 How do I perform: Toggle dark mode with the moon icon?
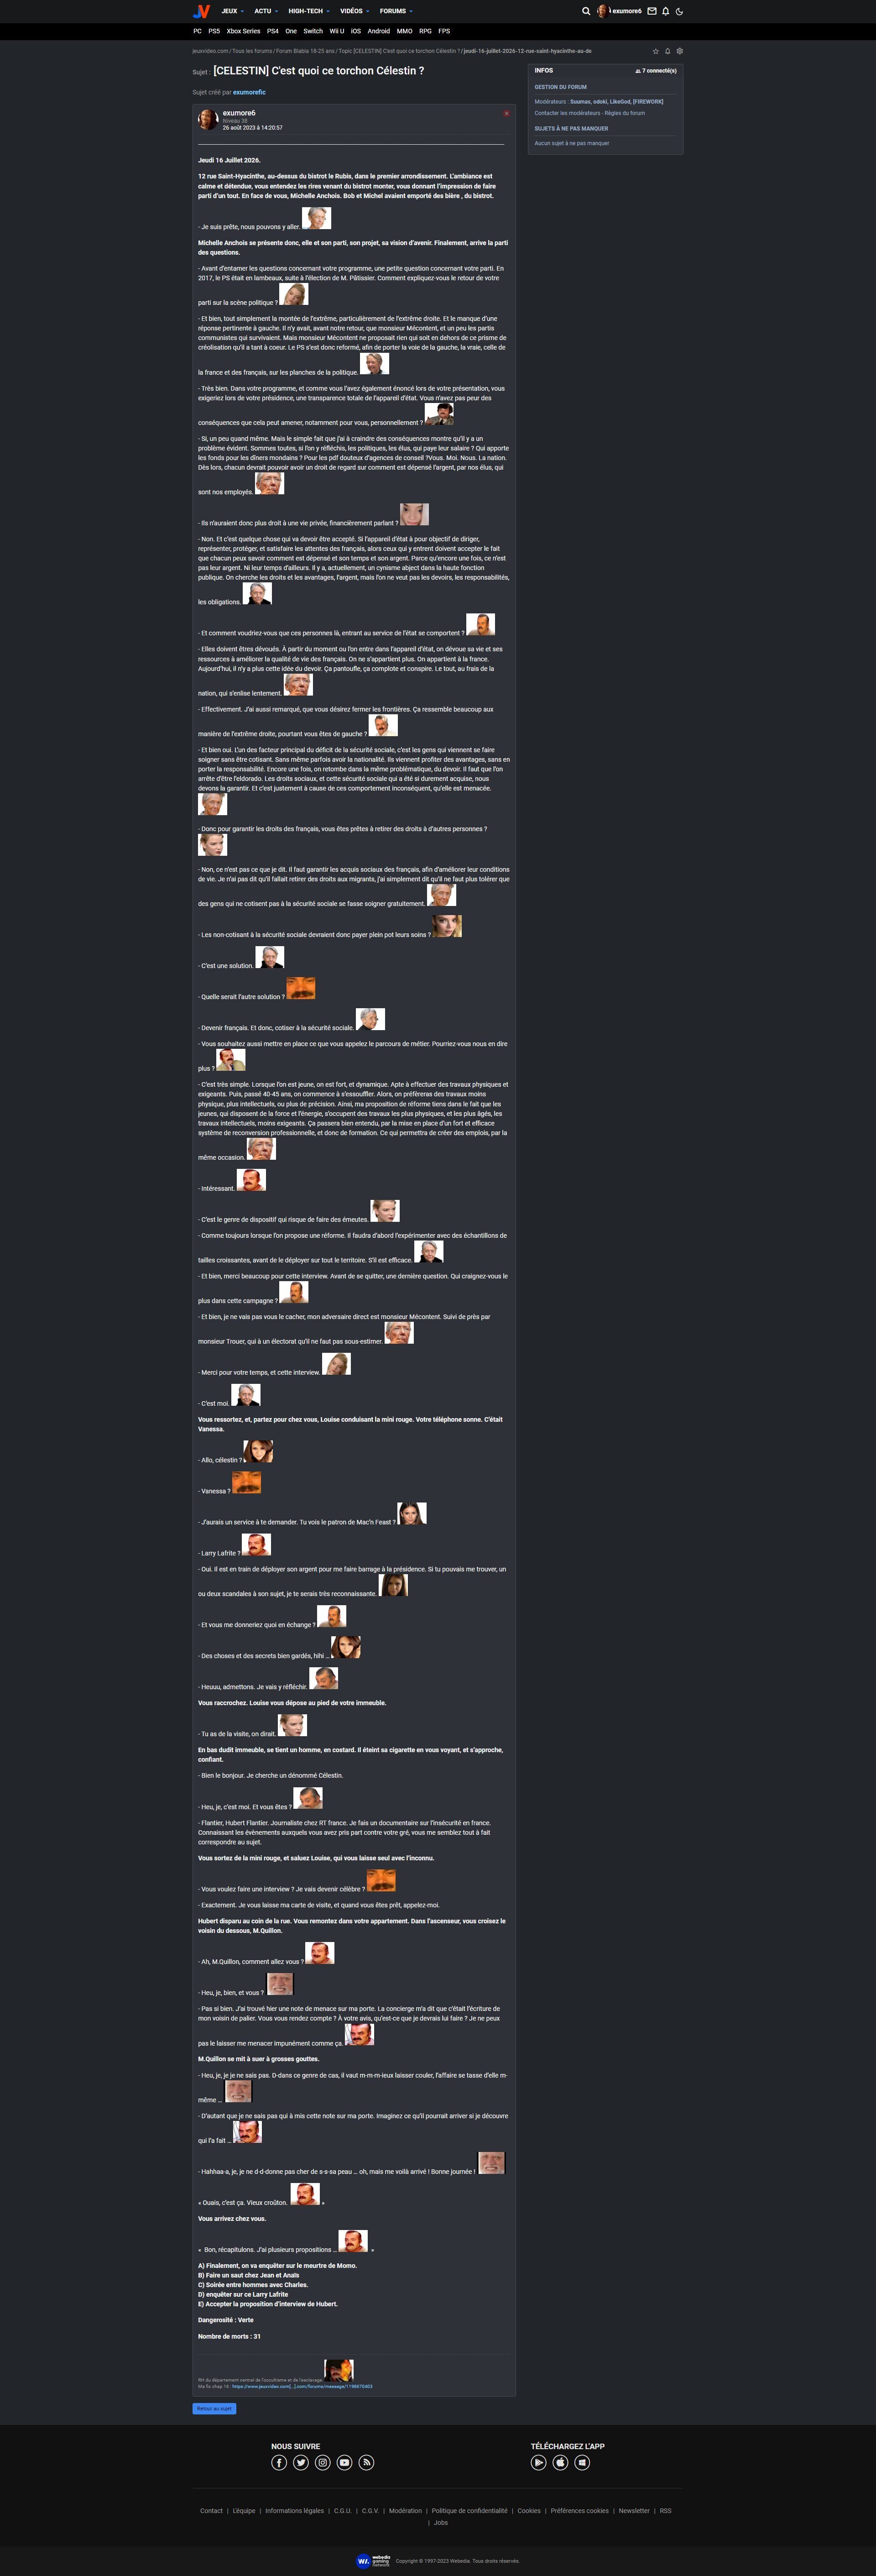pyautogui.click(x=679, y=11)
